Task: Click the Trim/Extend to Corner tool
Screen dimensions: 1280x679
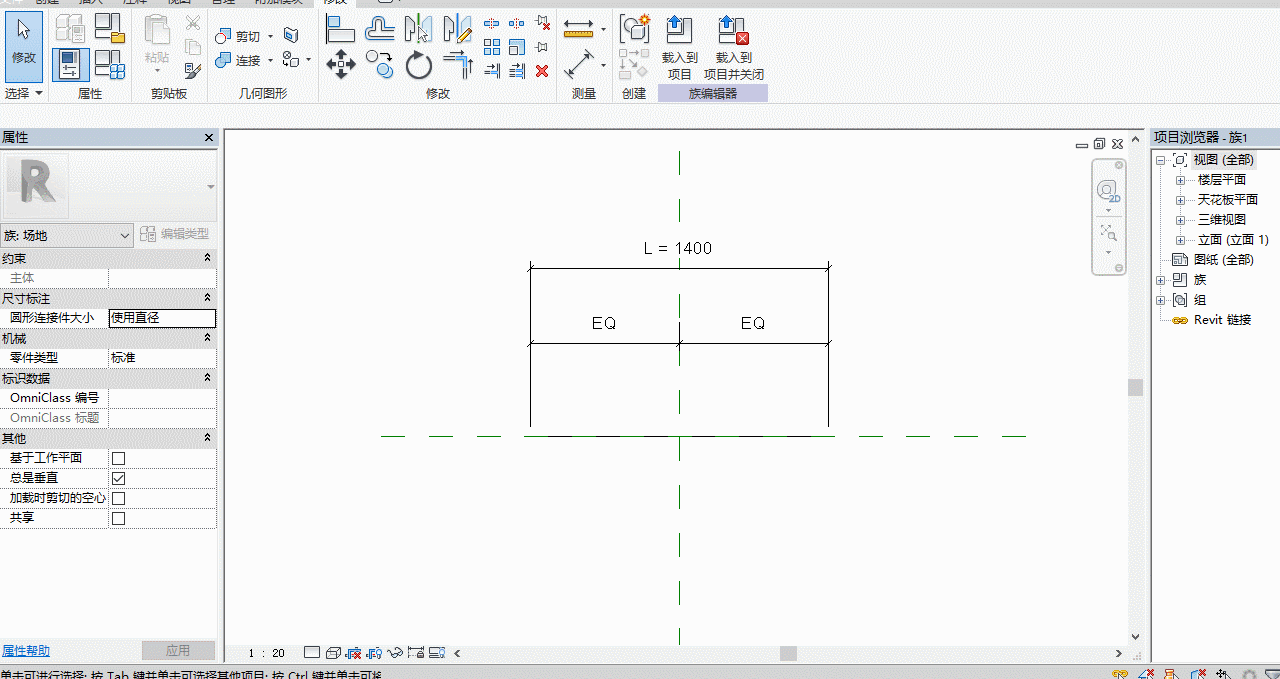Action: (458, 66)
